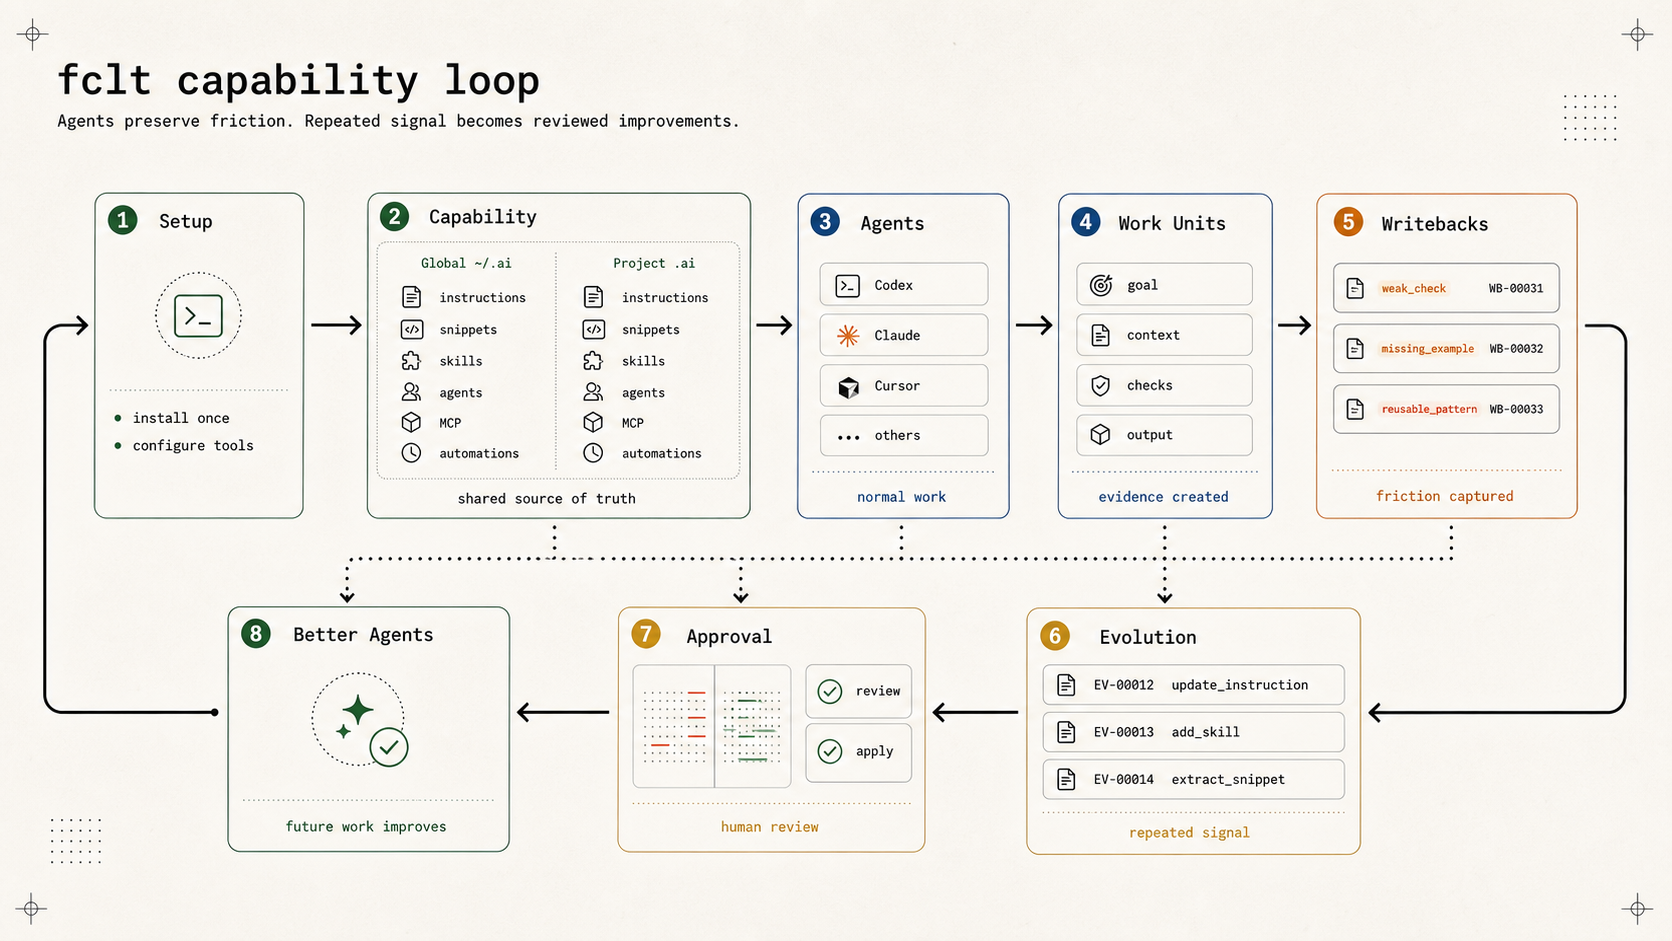The width and height of the screenshot is (1672, 941).
Task: Tick the apply checkmark in Approval
Action: 830,751
